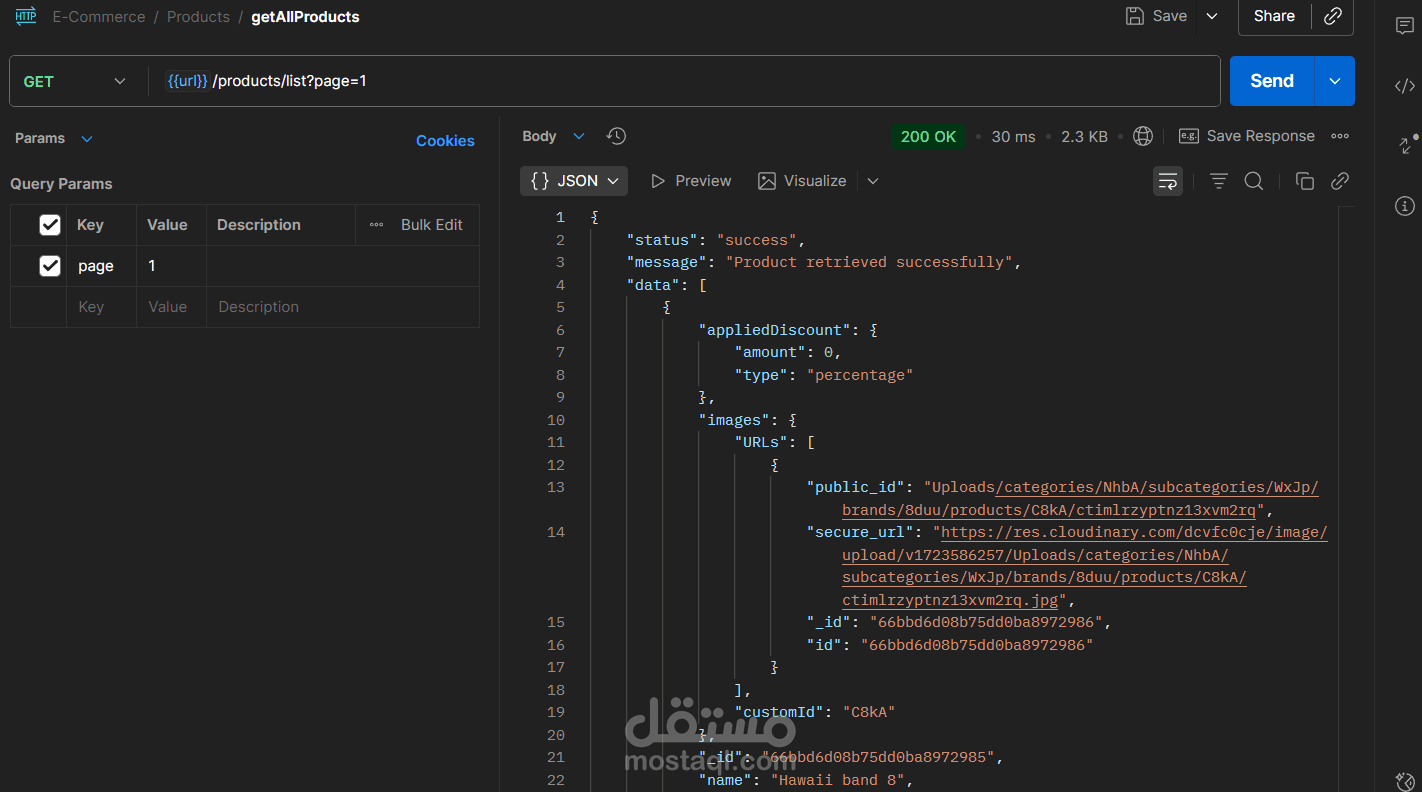Click the filter response icon

1218,181
